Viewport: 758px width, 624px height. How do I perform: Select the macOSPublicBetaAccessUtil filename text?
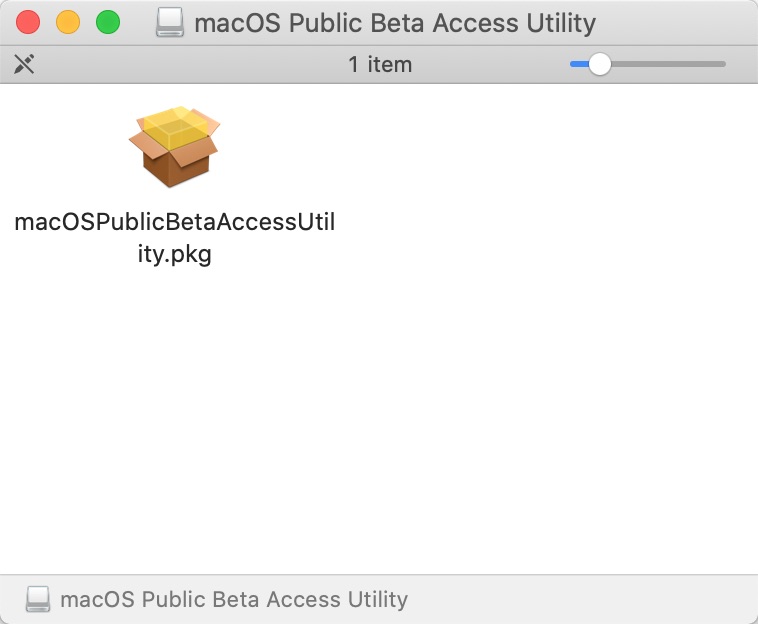(174, 223)
